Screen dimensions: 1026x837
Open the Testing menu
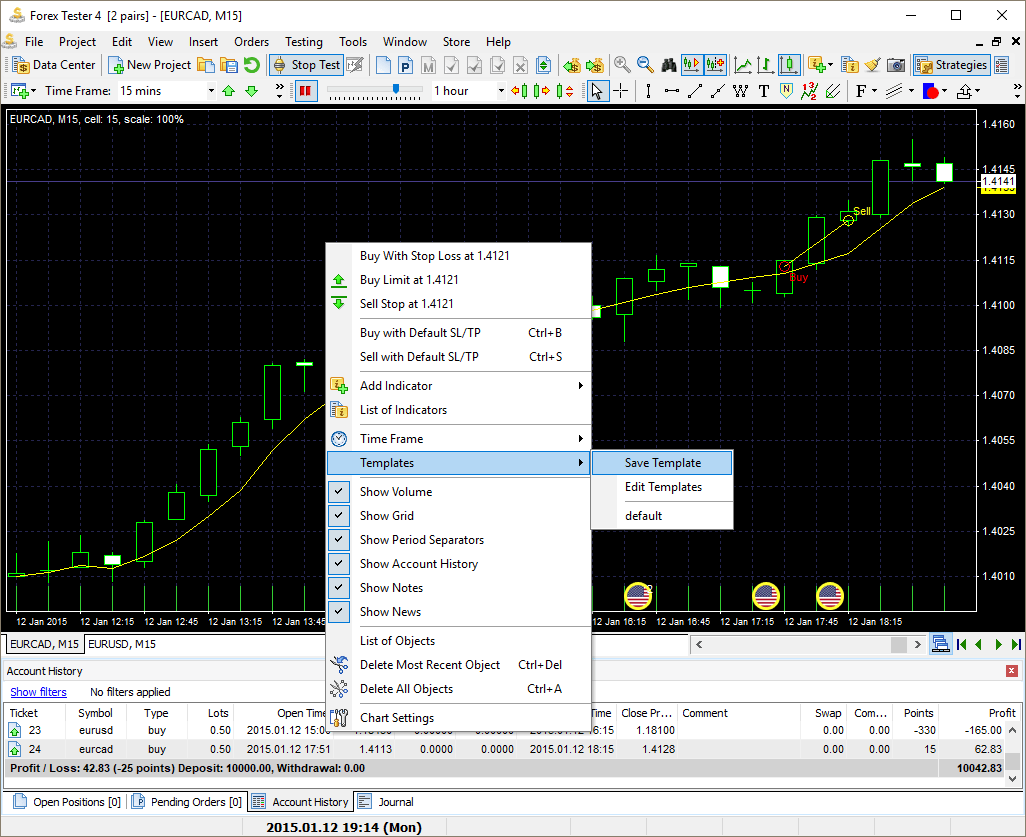point(304,42)
